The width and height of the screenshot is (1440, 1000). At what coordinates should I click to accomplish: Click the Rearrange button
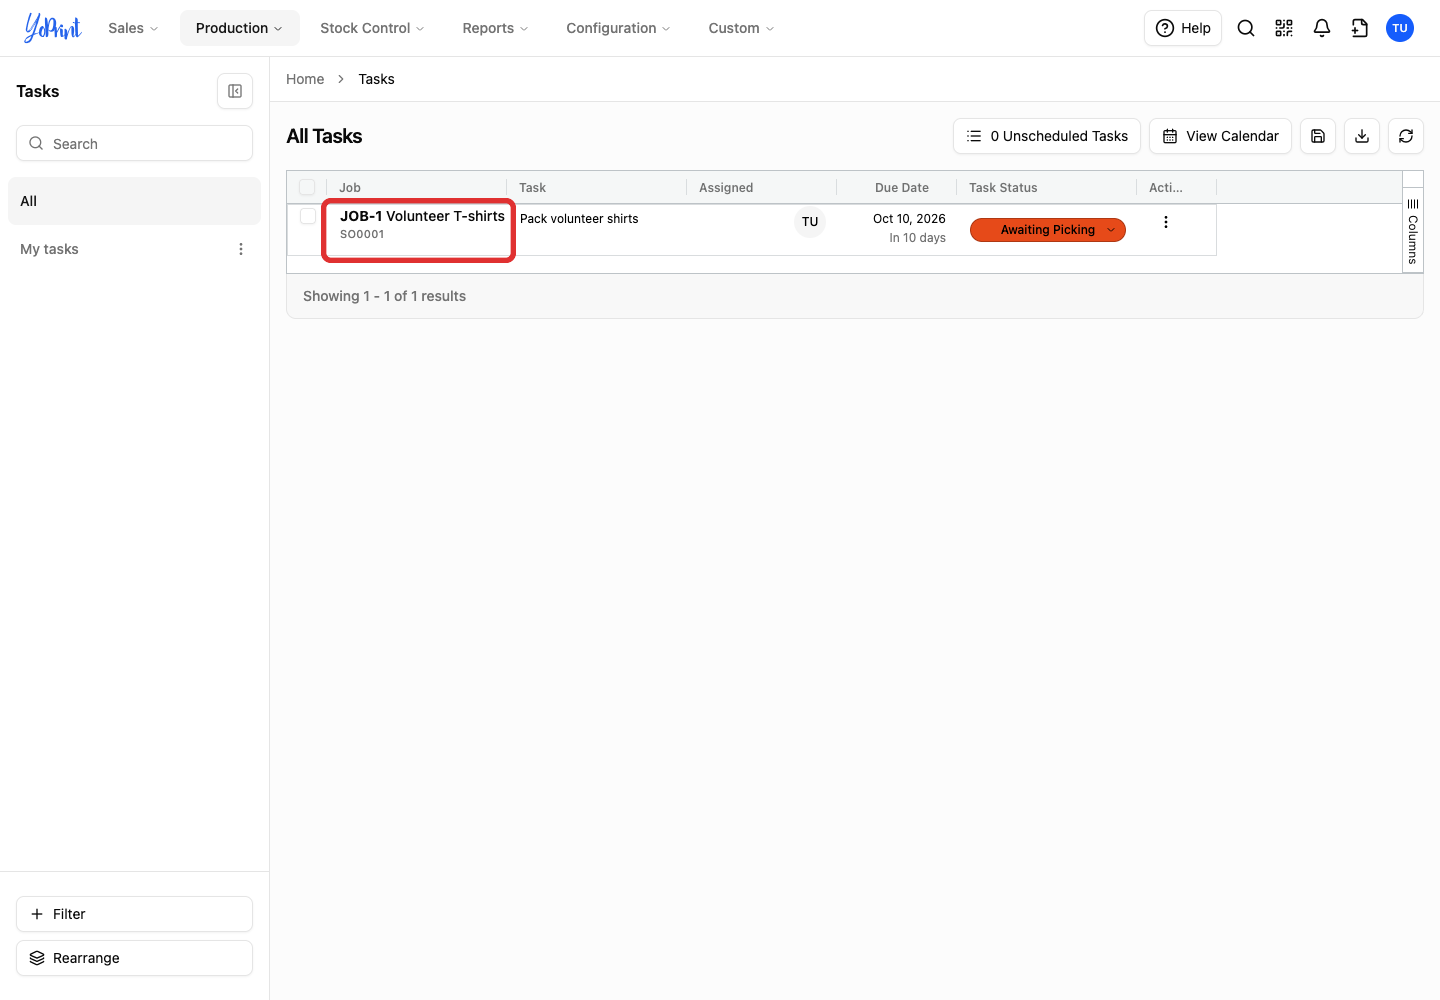pyautogui.click(x=134, y=958)
